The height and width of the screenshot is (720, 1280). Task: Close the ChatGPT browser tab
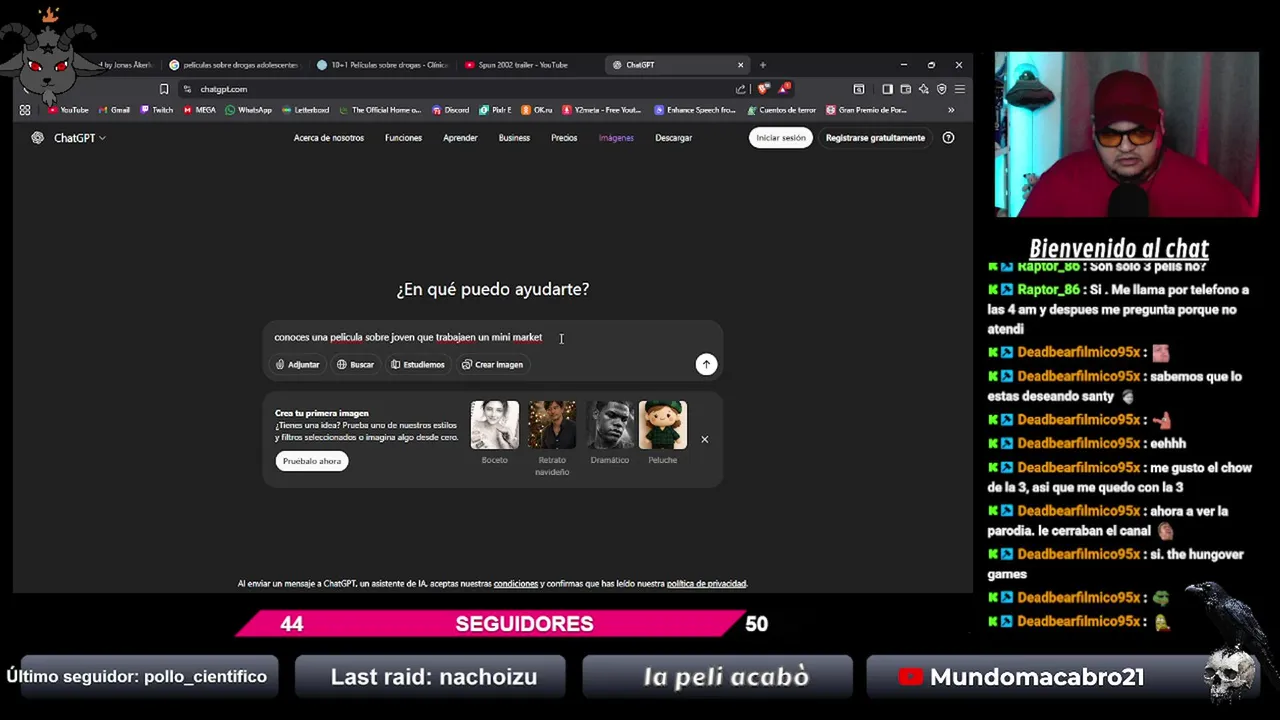click(740, 65)
